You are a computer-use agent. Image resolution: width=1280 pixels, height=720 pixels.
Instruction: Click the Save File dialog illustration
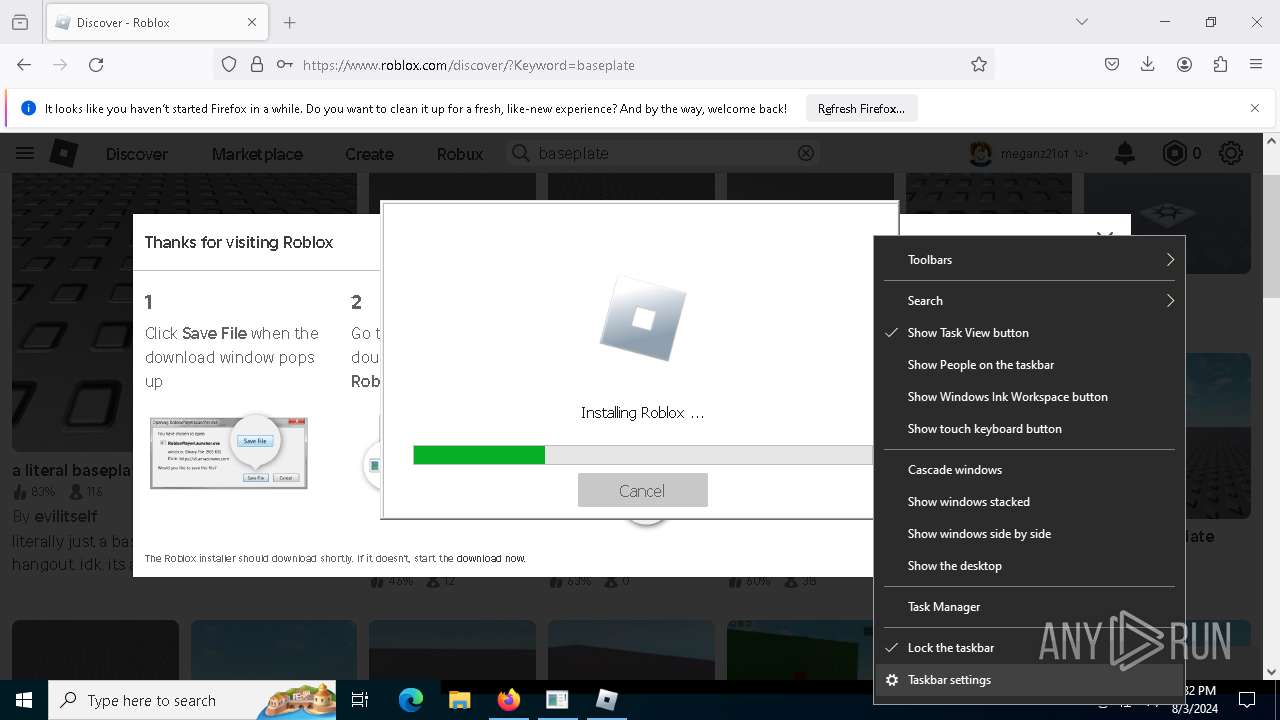pyautogui.click(x=229, y=452)
